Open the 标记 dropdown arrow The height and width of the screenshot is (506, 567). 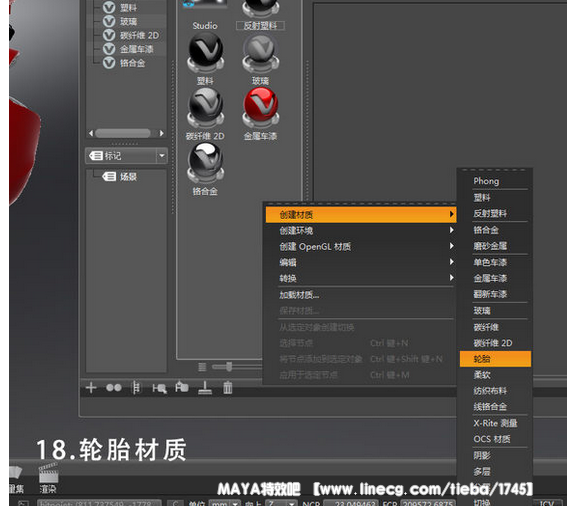click(x=162, y=156)
